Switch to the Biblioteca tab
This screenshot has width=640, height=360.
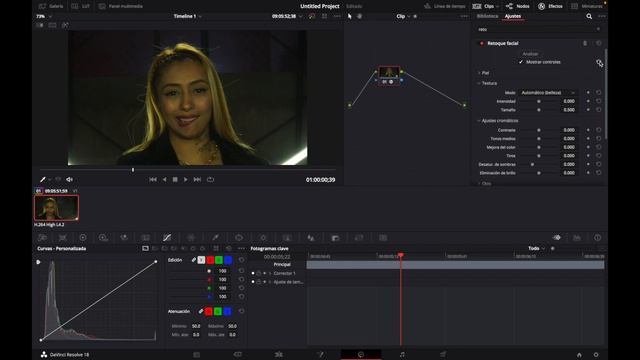pos(487,16)
